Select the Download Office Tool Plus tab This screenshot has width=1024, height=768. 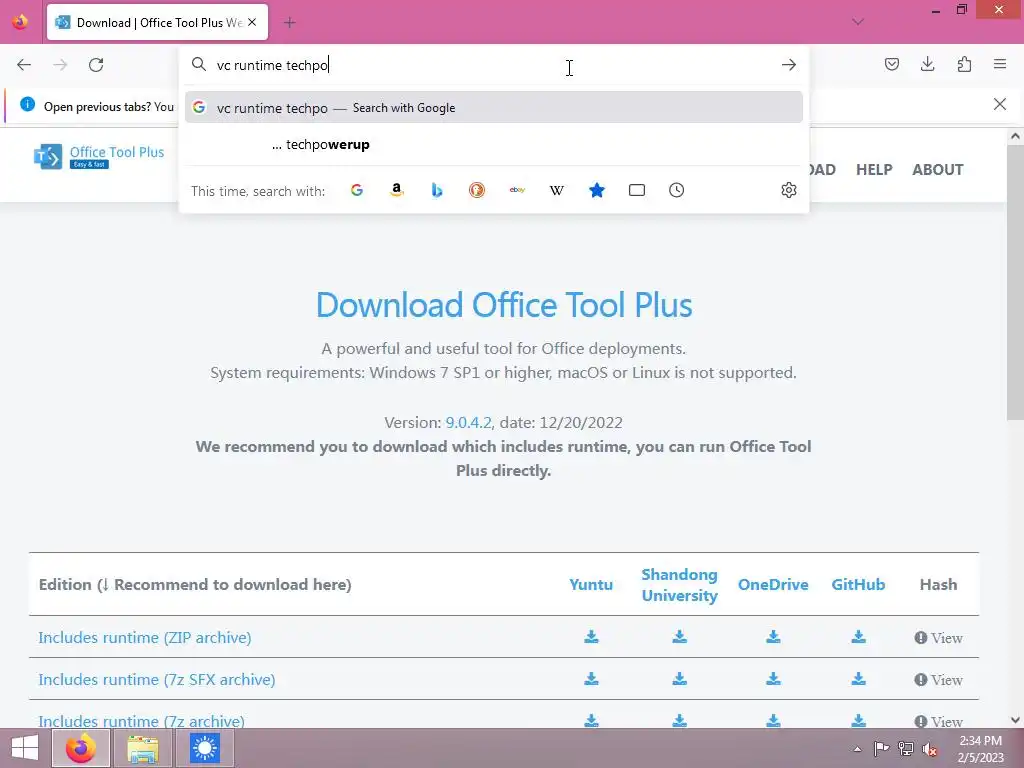pyautogui.click(x=157, y=22)
